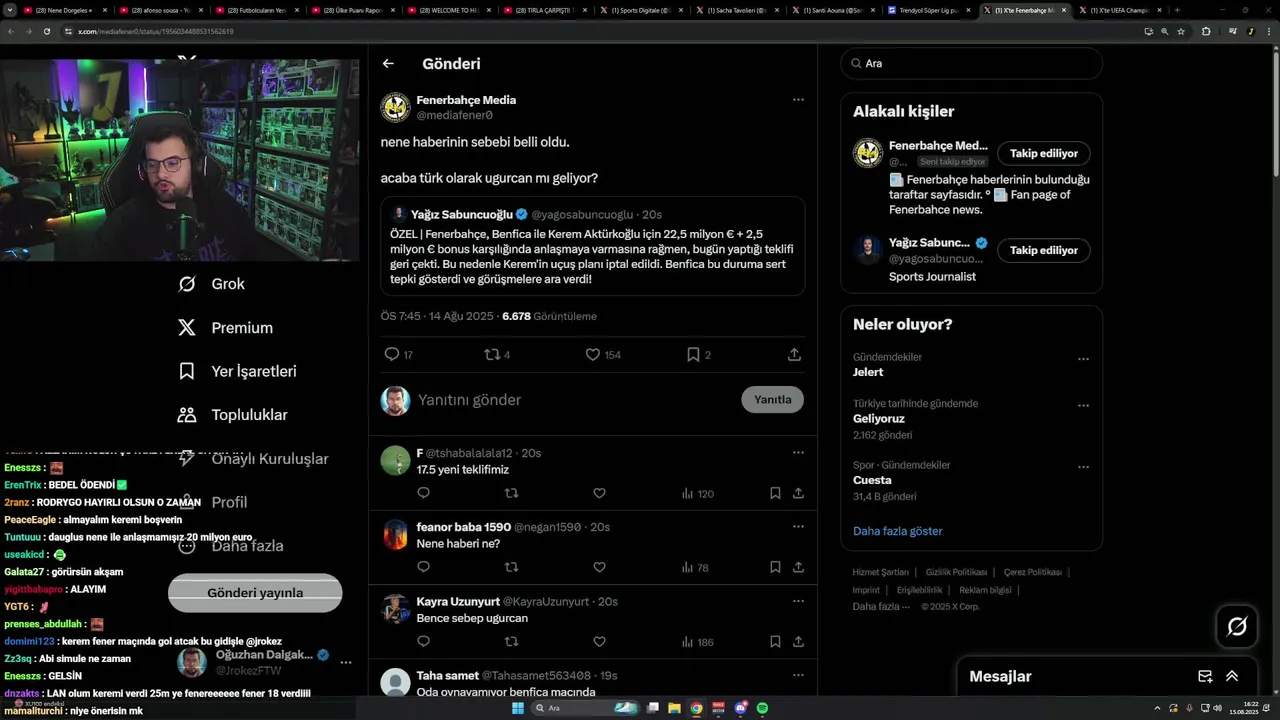This screenshot has width=1280, height=720.
Task: Open view count on main post
Action: 549,316
